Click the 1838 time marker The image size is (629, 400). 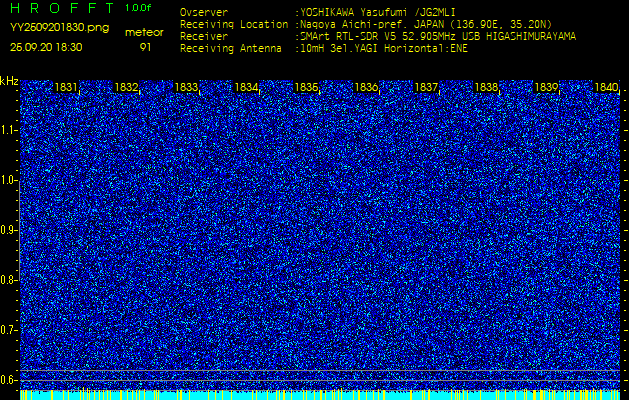point(486,87)
